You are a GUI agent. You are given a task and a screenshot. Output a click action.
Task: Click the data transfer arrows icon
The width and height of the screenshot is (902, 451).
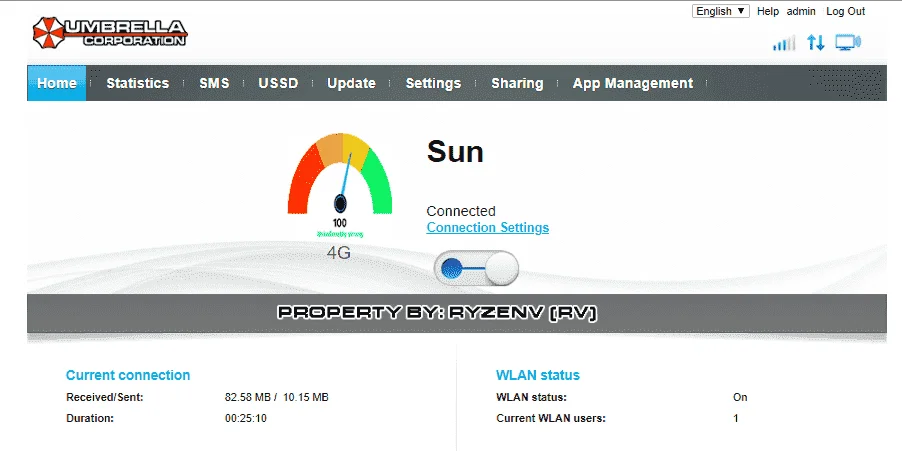point(816,42)
